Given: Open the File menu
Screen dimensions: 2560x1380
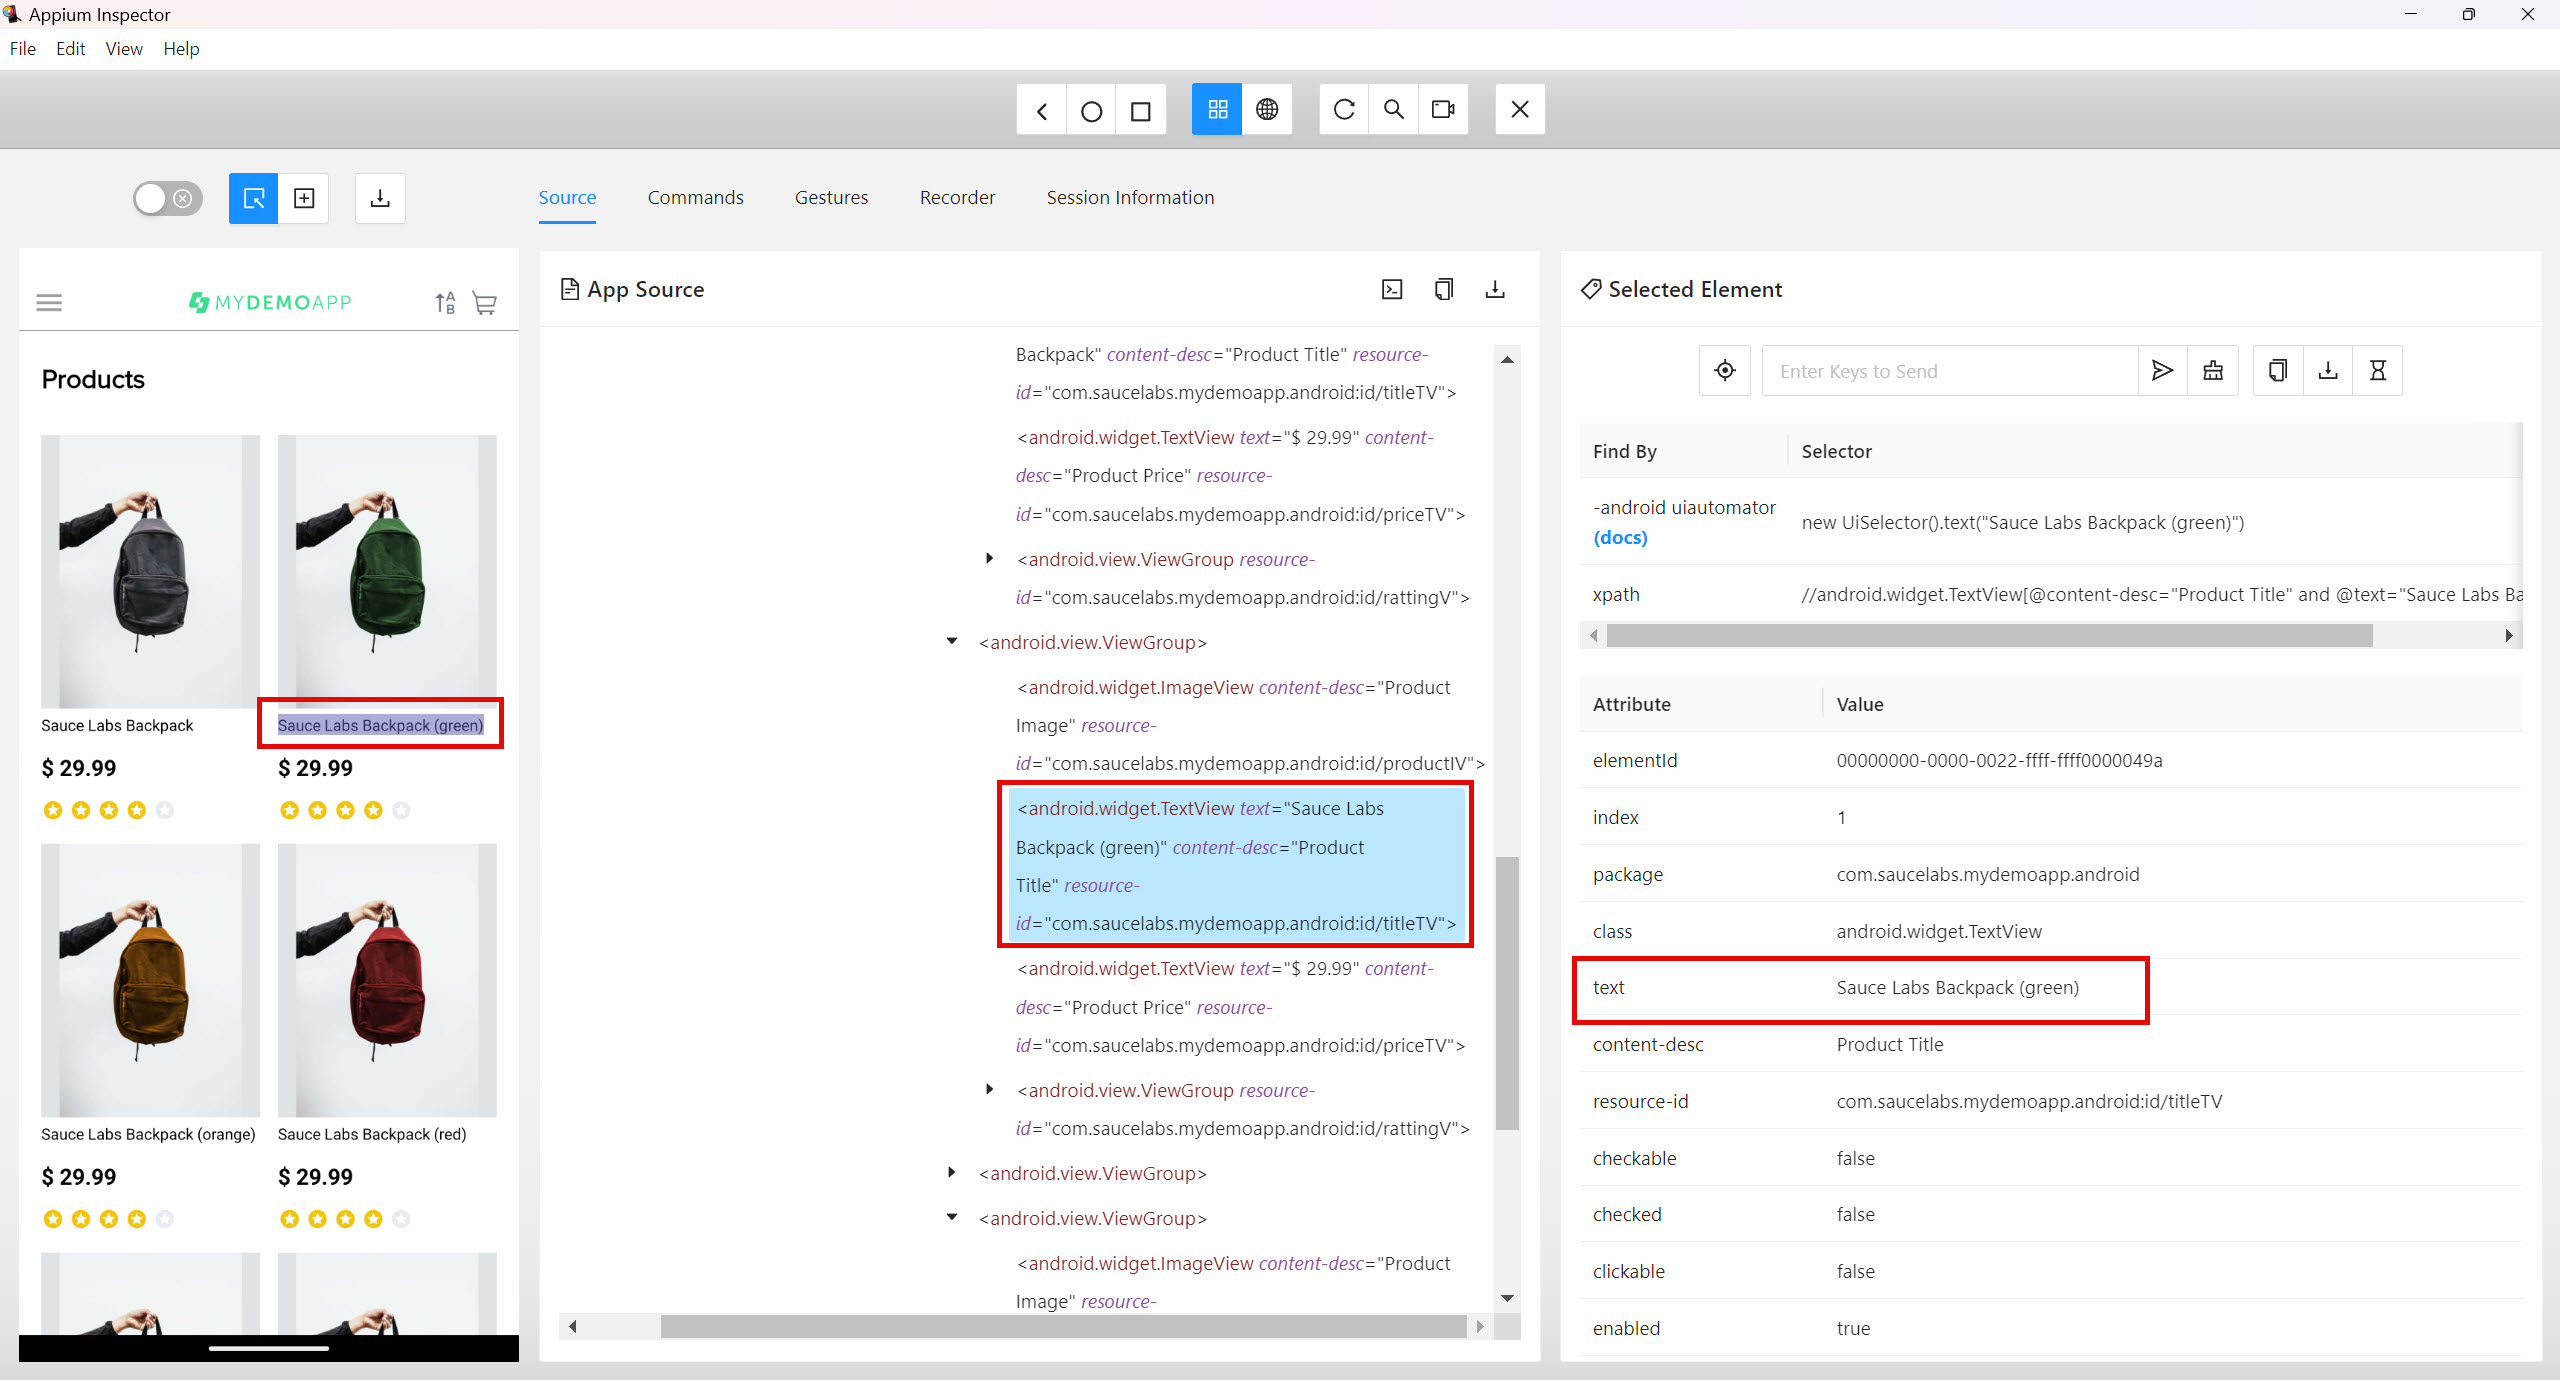Looking at the screenshot, I should [22, 49].
